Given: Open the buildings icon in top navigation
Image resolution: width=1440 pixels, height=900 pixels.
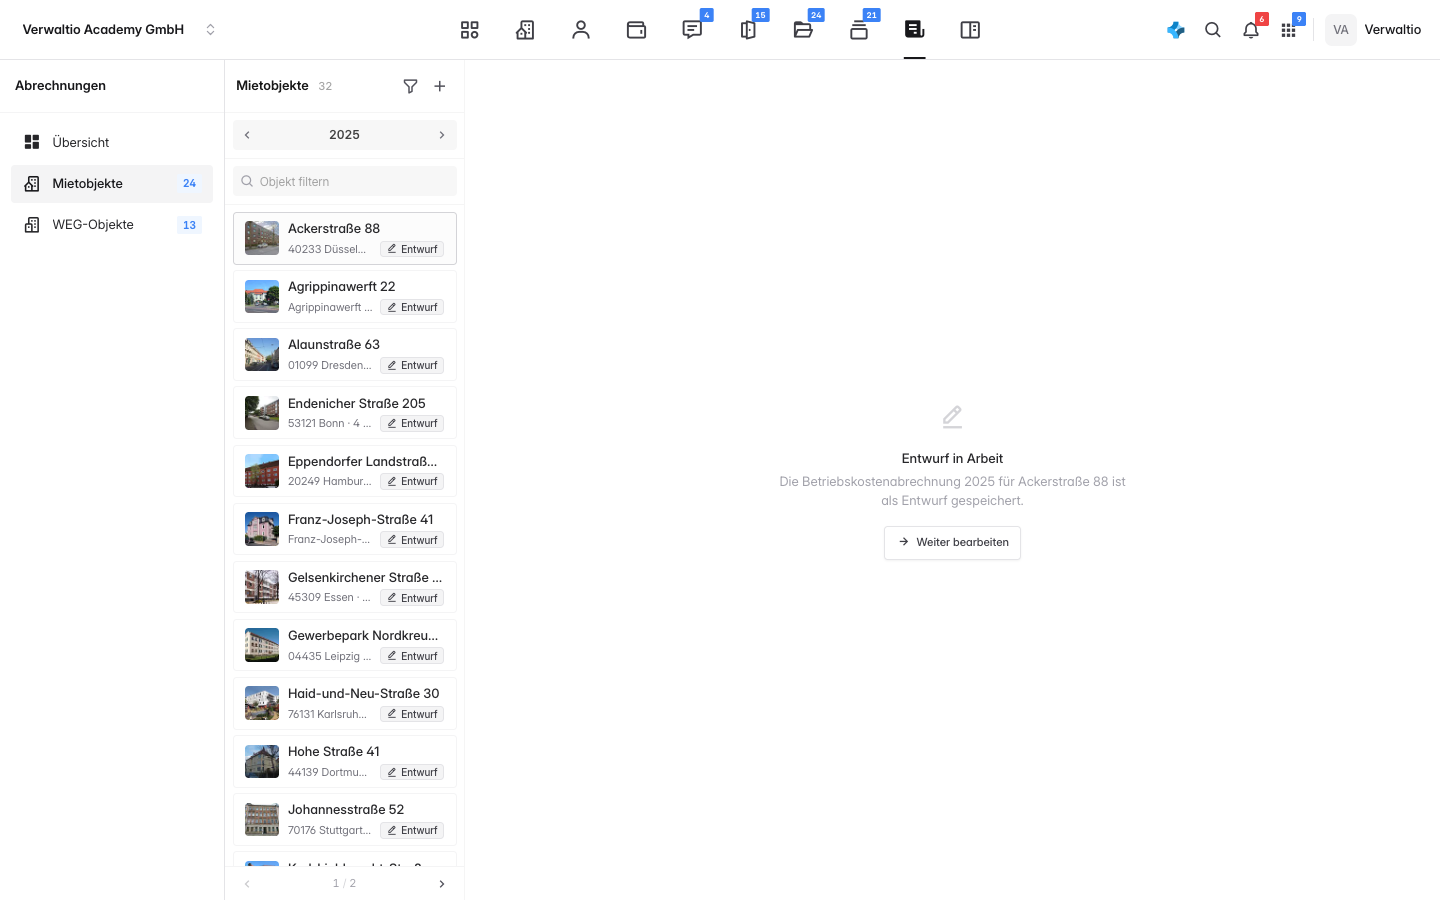Looking at the screenshot, I should tap(525, 30).
